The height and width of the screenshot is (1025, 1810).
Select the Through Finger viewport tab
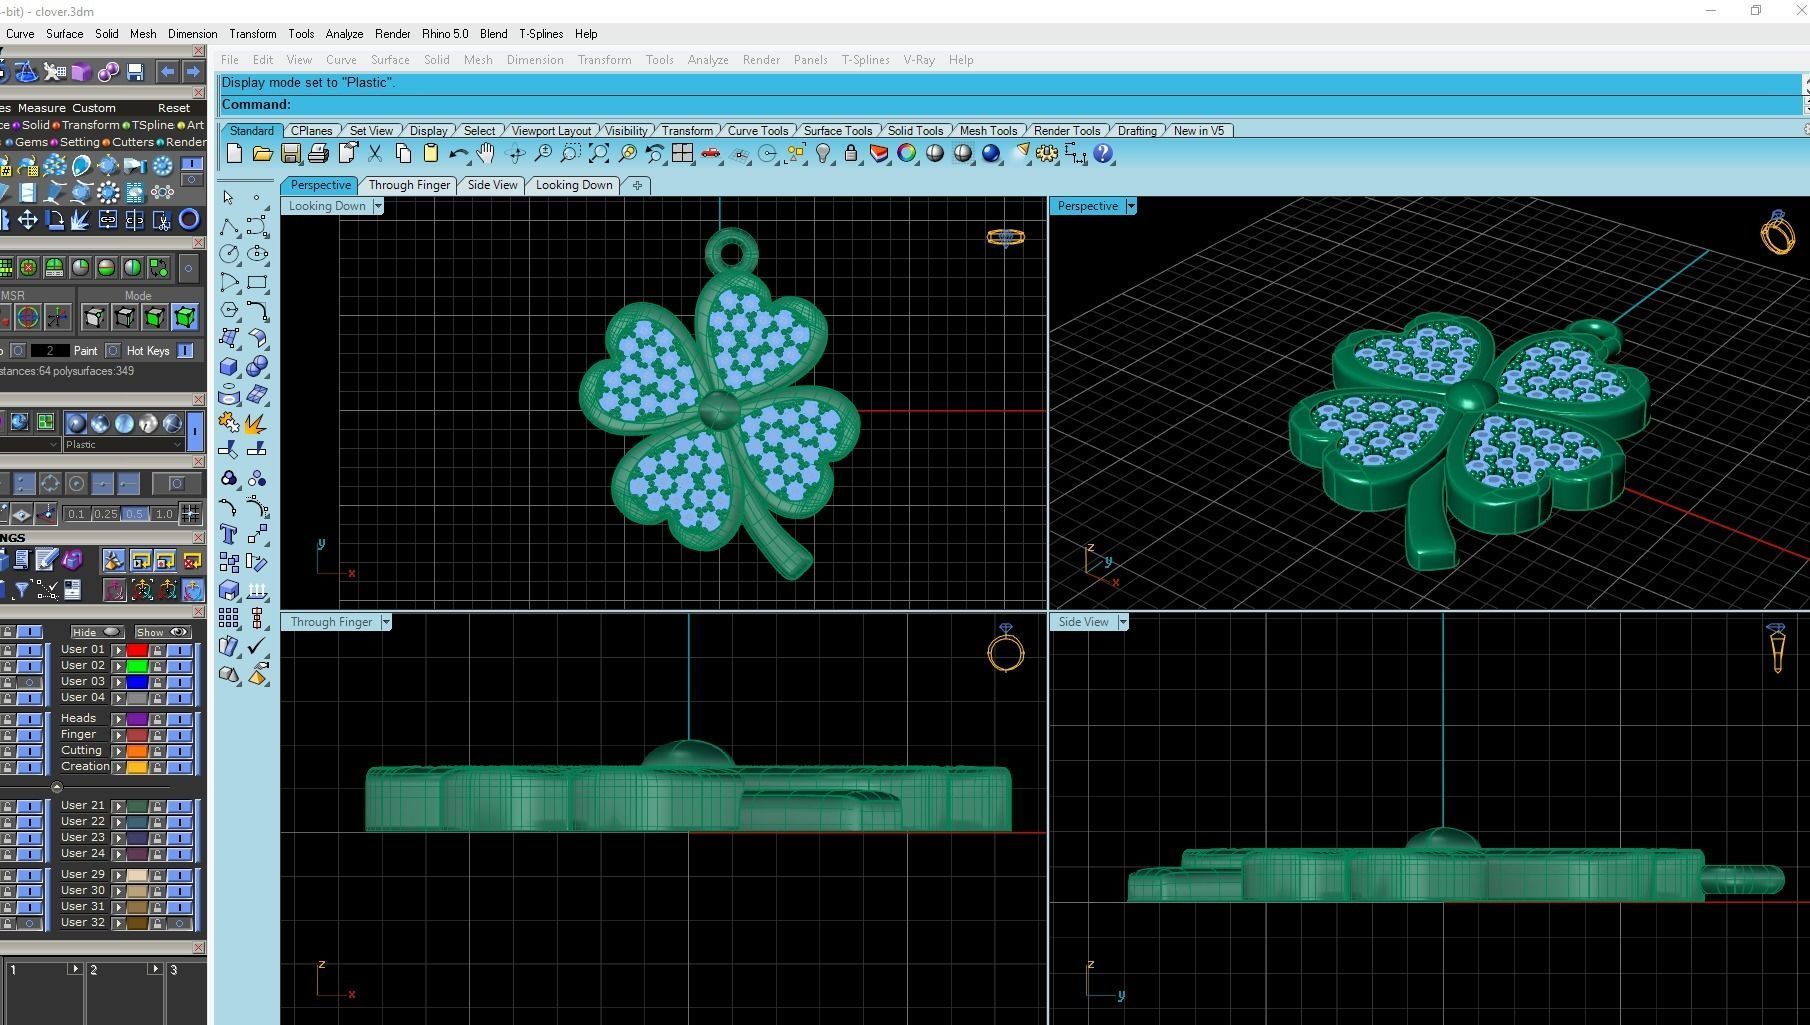click(409, 185)
